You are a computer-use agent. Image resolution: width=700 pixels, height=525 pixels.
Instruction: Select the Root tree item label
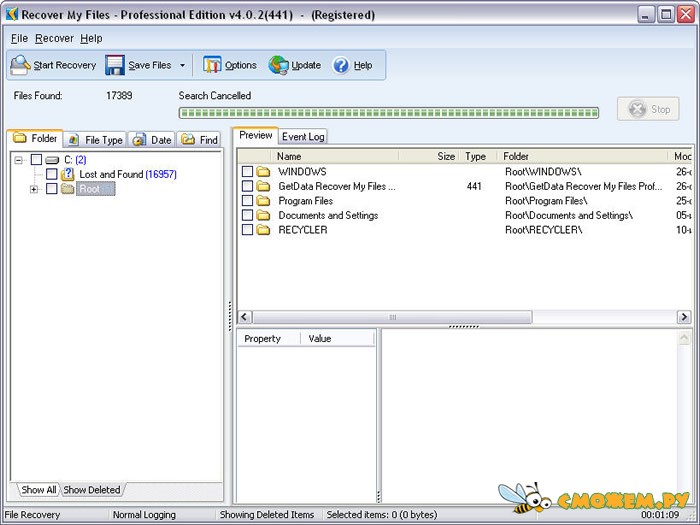pyautogui.click(x=96, y=189)
